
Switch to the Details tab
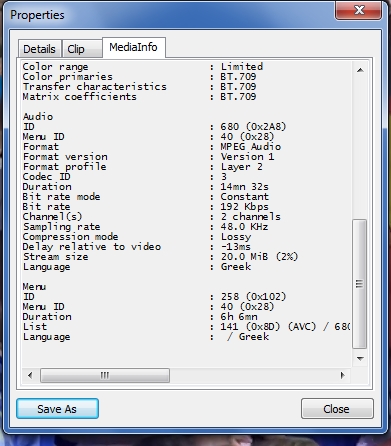[40, 49]
